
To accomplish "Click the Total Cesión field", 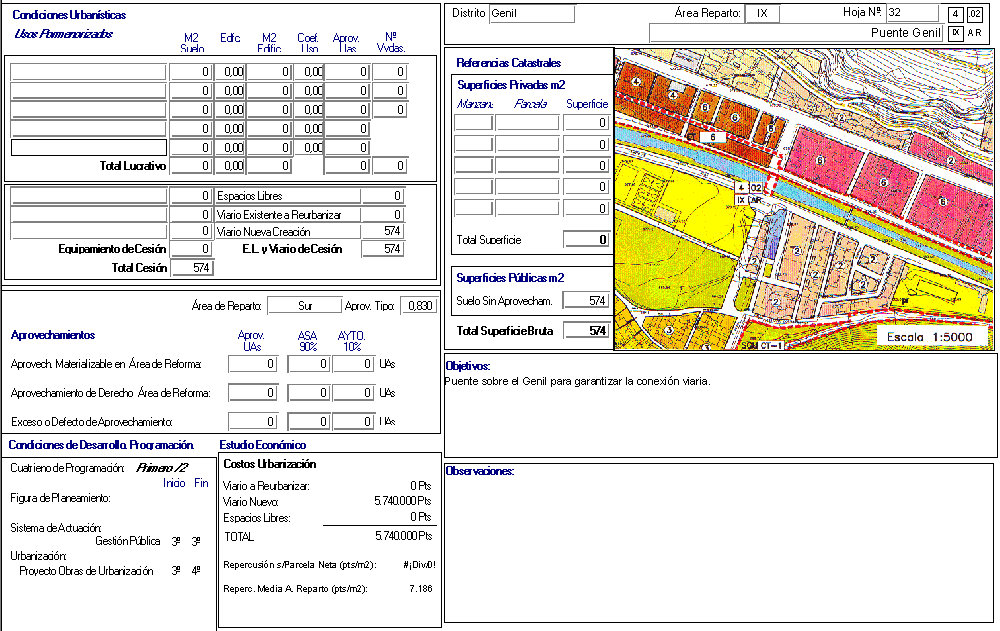I will pos(192,268).
